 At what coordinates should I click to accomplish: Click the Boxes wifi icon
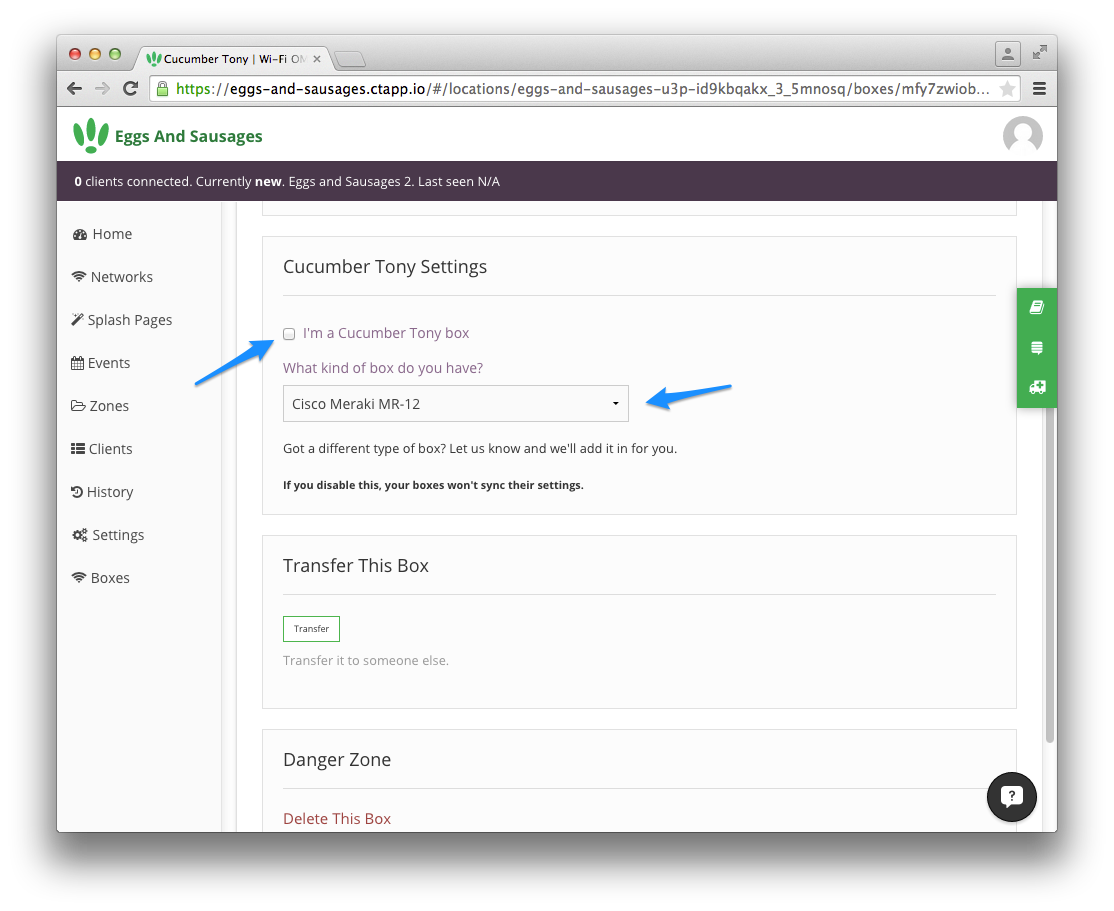click(79, 578)
